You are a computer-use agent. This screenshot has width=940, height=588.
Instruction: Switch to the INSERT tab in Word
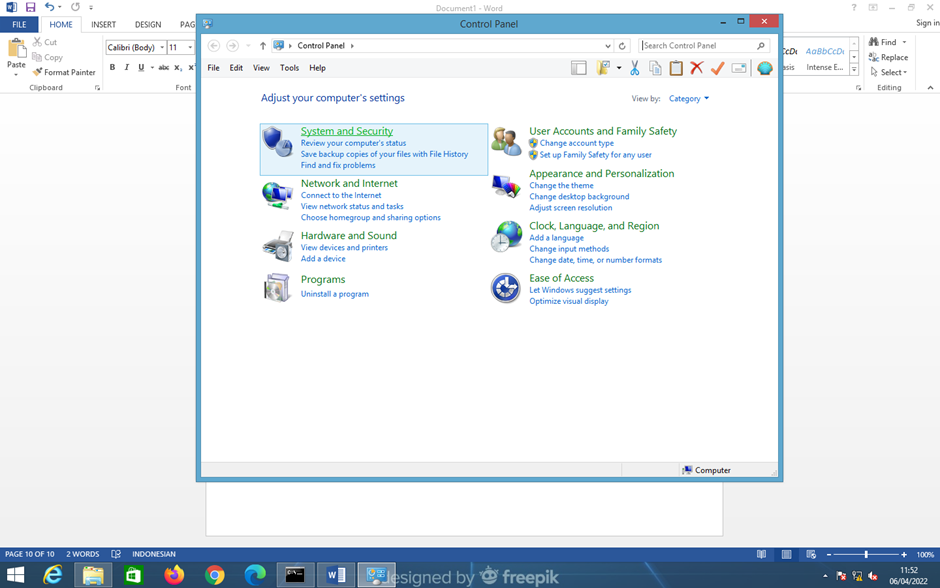[x=103, y=25]
